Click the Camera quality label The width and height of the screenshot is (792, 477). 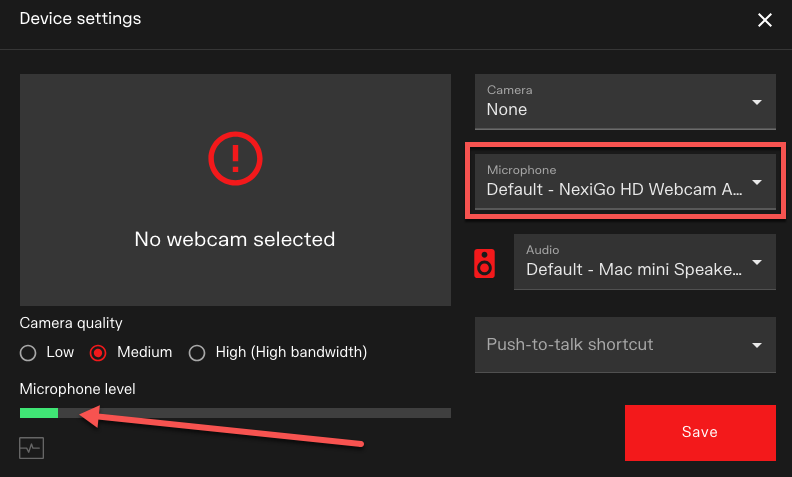[71, 323]
